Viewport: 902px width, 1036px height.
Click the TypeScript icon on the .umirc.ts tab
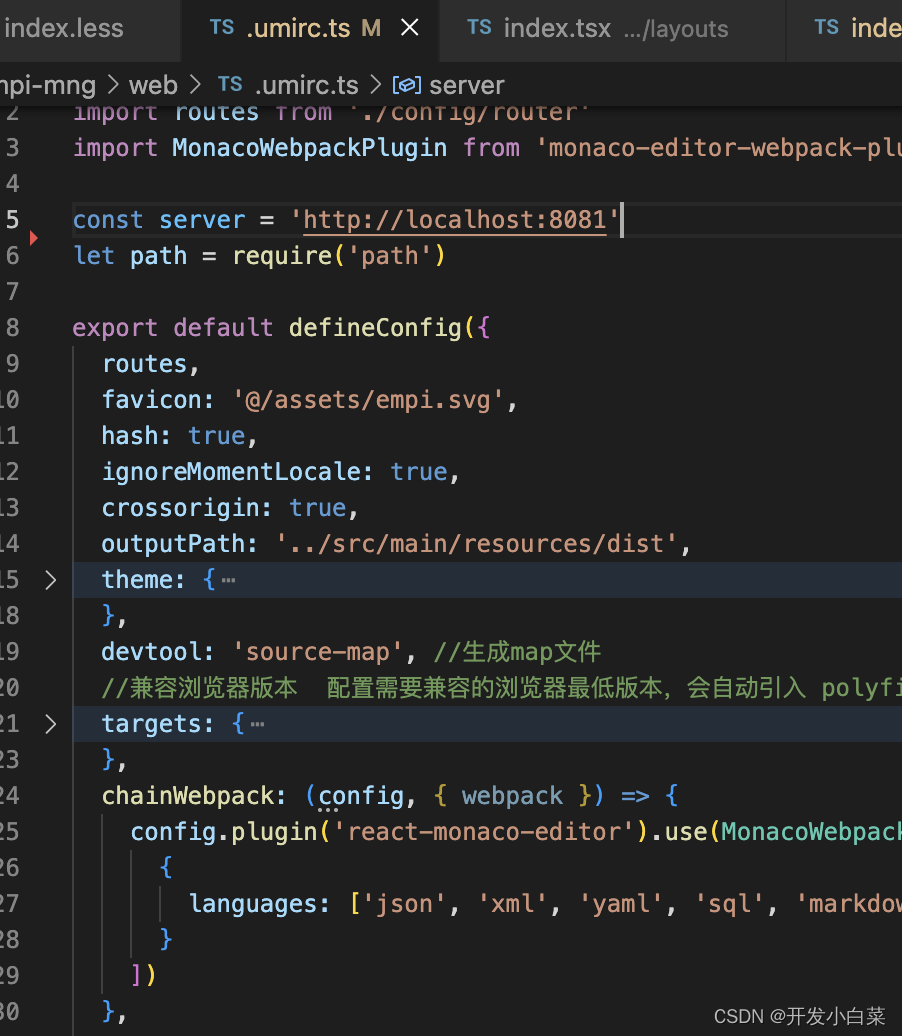point(222,28)
